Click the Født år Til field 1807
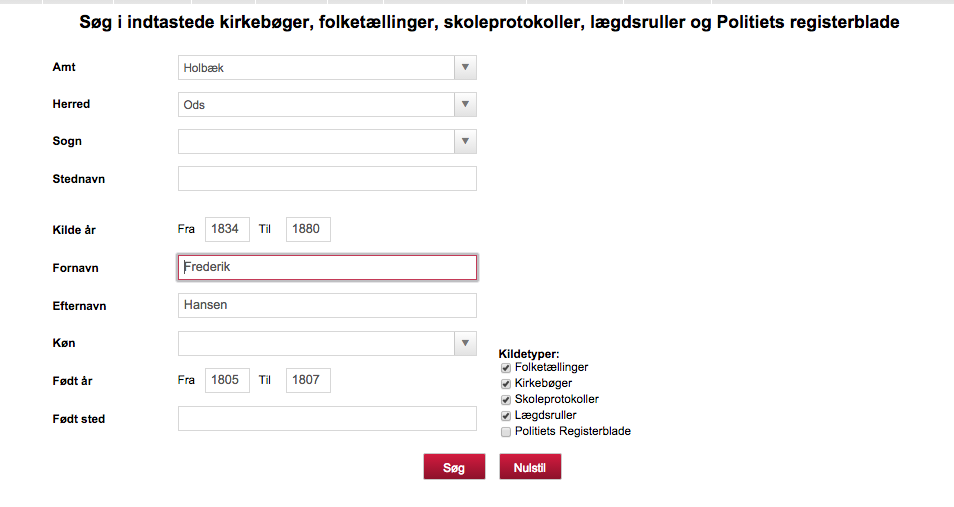This screenshot has height=507, width=954. click(x=308, y=380)
